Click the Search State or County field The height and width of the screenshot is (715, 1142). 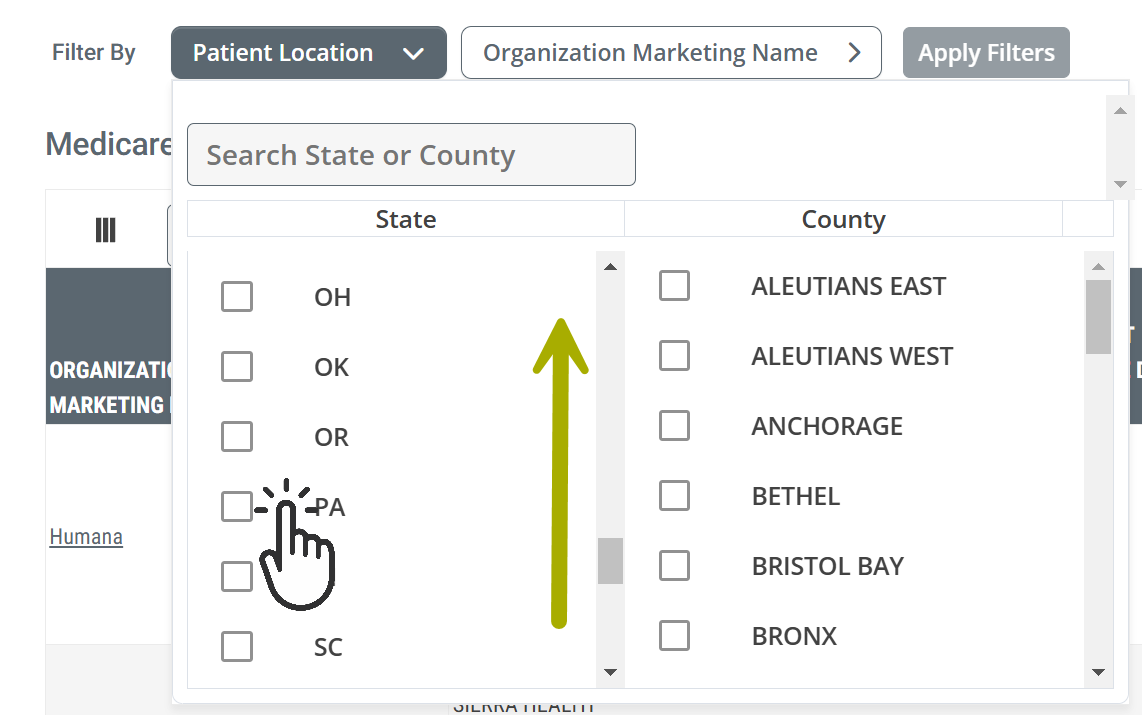pos(411,154)
